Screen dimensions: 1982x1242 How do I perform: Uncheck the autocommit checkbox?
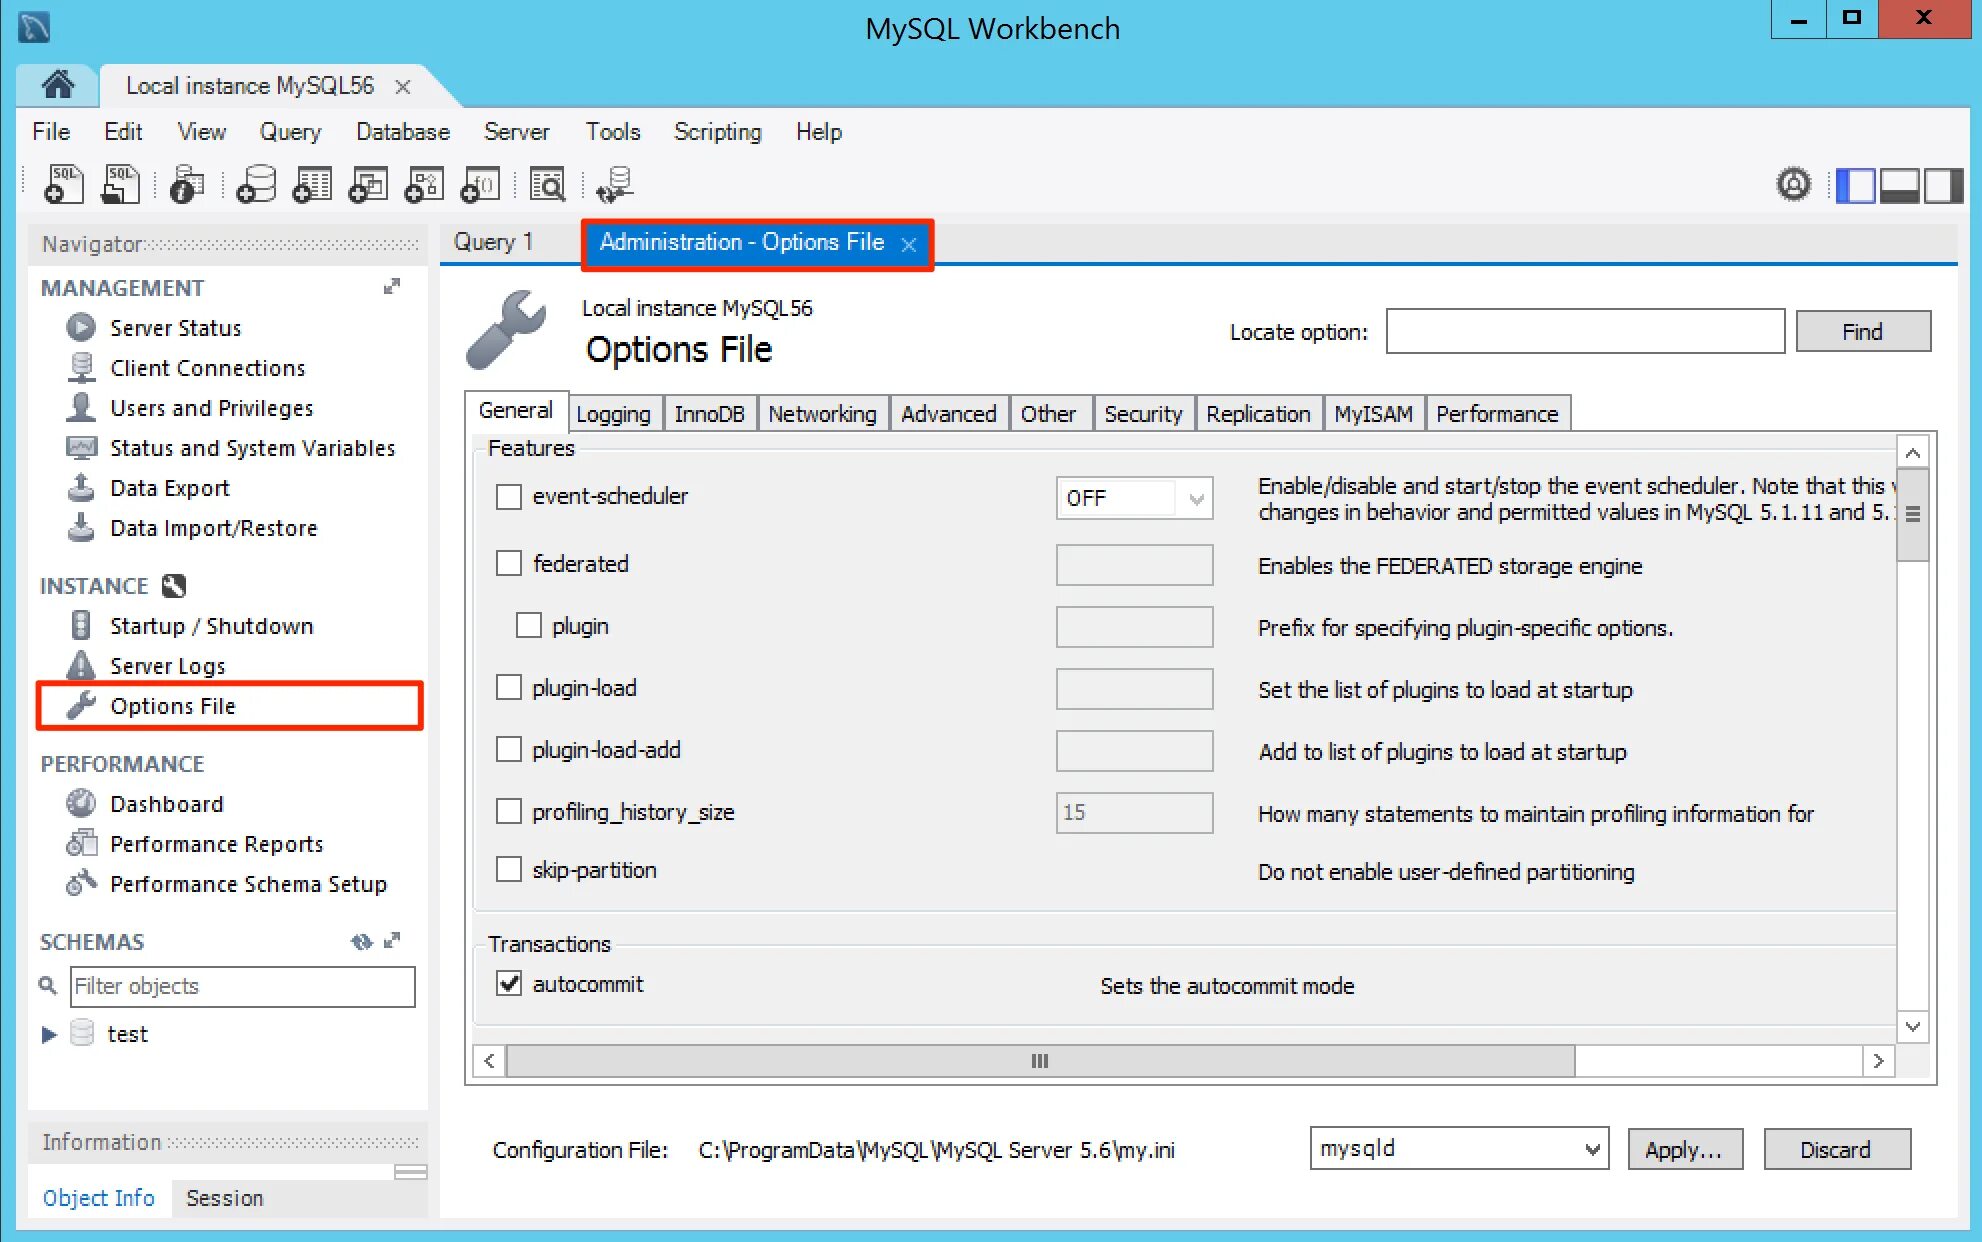tap(509, 984)
